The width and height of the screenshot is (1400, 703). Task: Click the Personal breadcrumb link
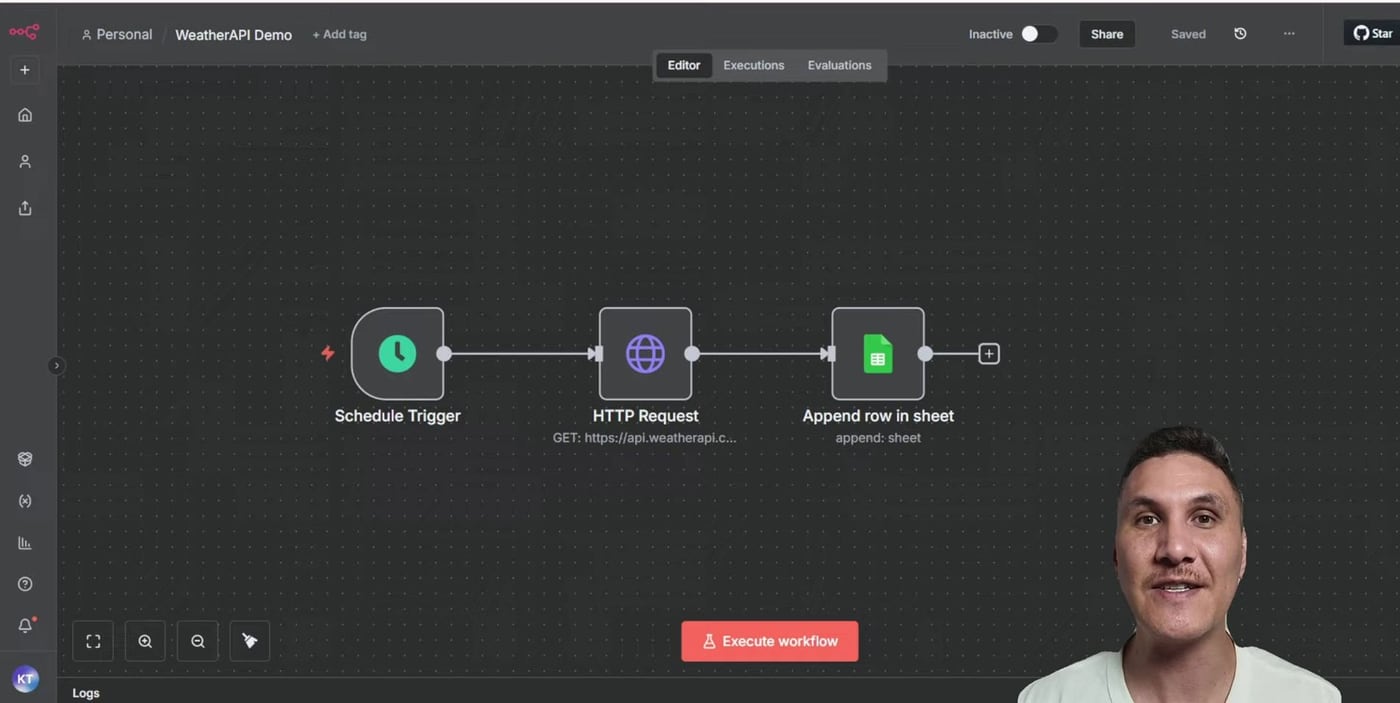117,34
